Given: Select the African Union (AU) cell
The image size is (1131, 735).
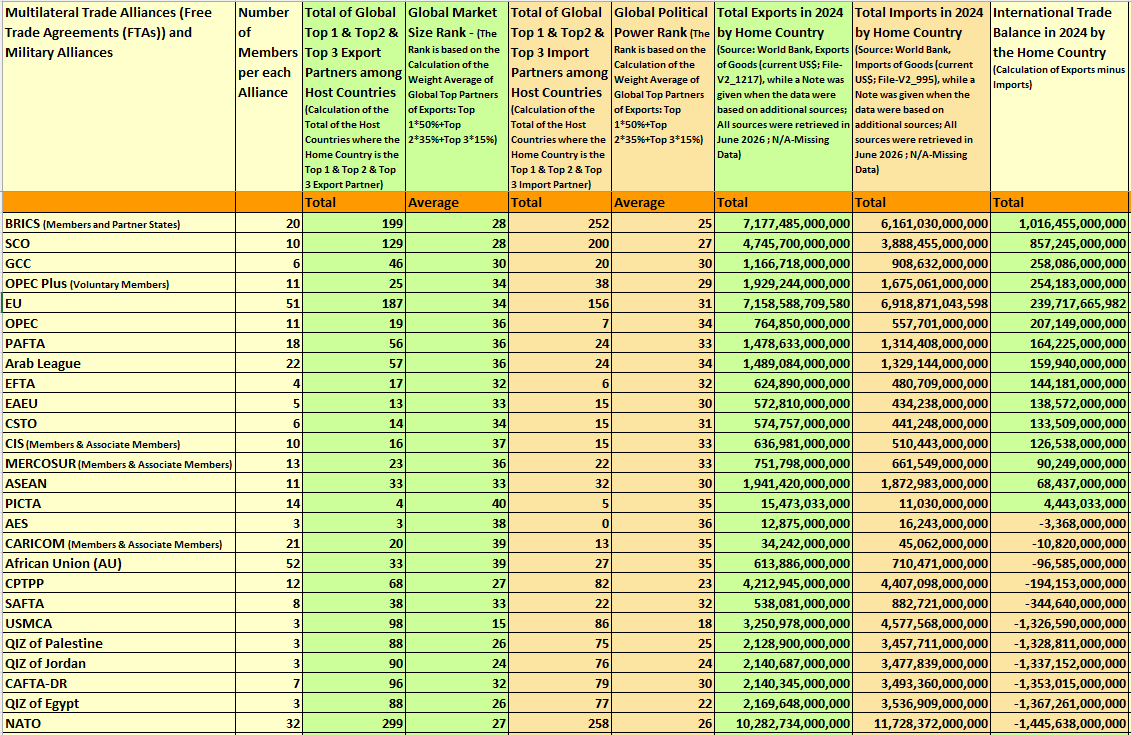Looking at the screenshot, I should click(119, 563).
